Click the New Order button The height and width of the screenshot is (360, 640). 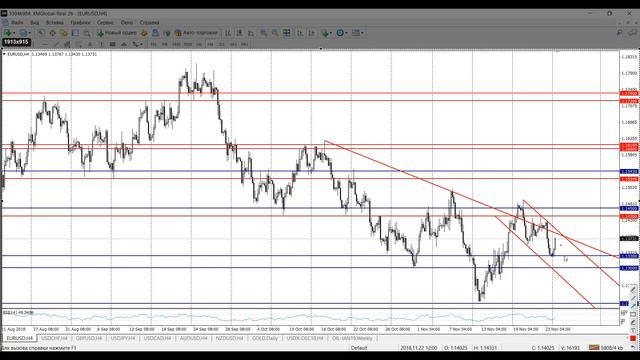[x=118, y=33]
